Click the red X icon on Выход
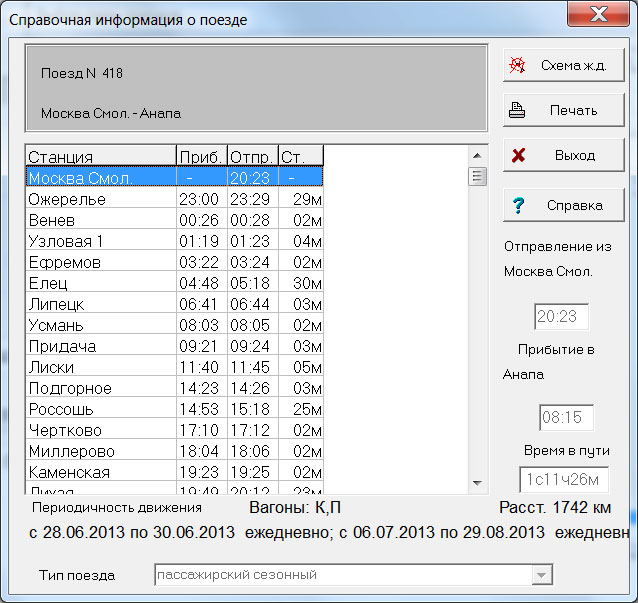The image size is (638, 603). (518, 156)
